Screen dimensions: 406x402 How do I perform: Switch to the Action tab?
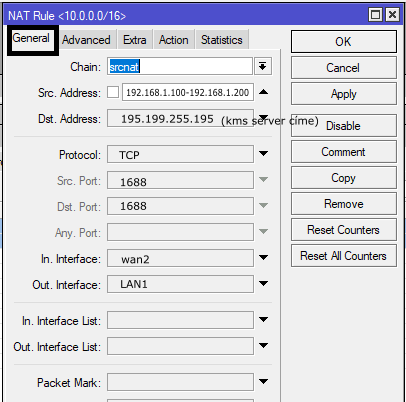(174, 40)
